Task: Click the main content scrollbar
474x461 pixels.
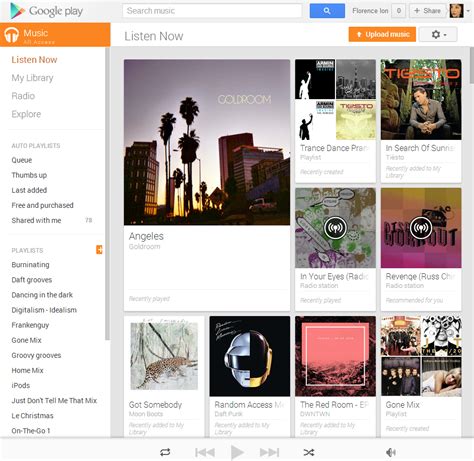Action: click(x=472, y=65)
